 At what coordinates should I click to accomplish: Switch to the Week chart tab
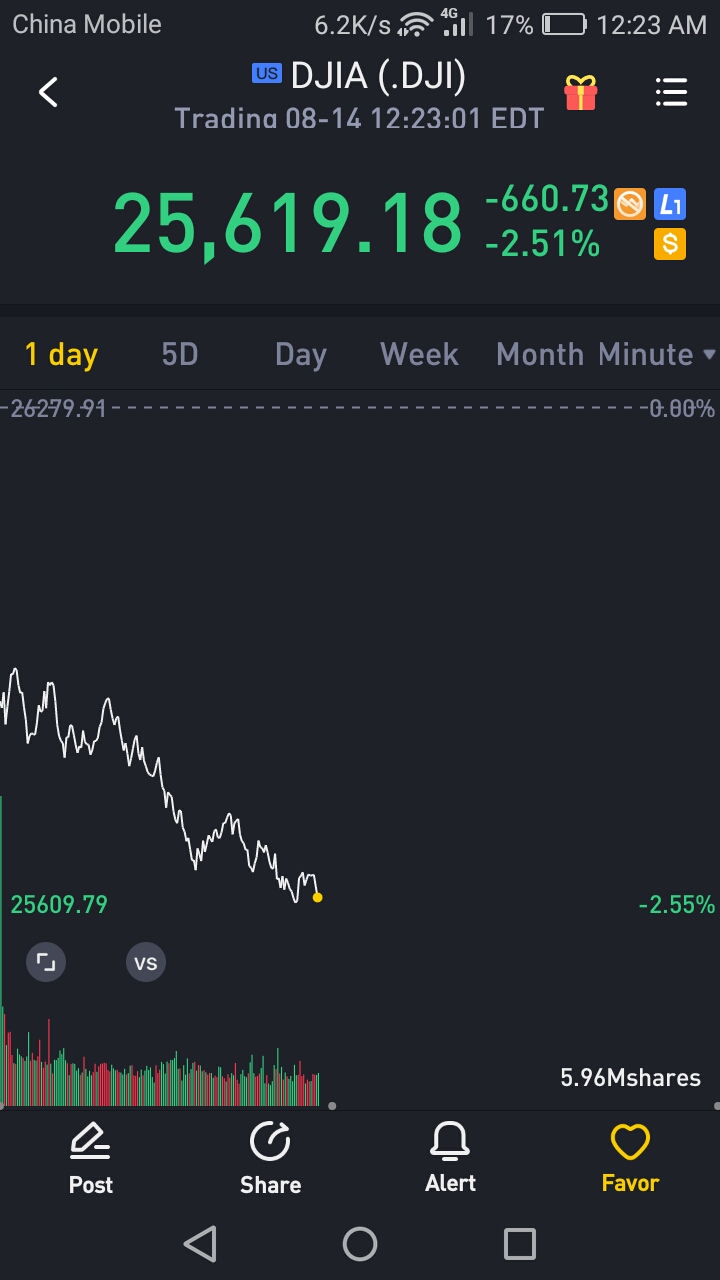[419, 355]
